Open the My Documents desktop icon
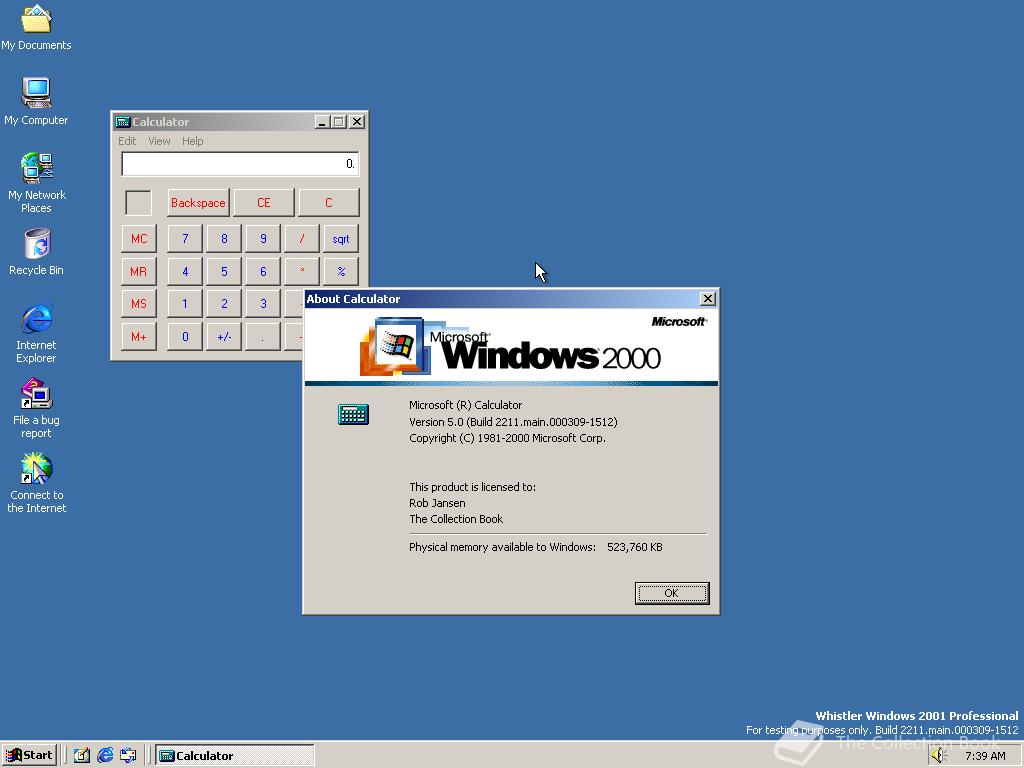1024x768 pixels. click(x=36, y=27)
